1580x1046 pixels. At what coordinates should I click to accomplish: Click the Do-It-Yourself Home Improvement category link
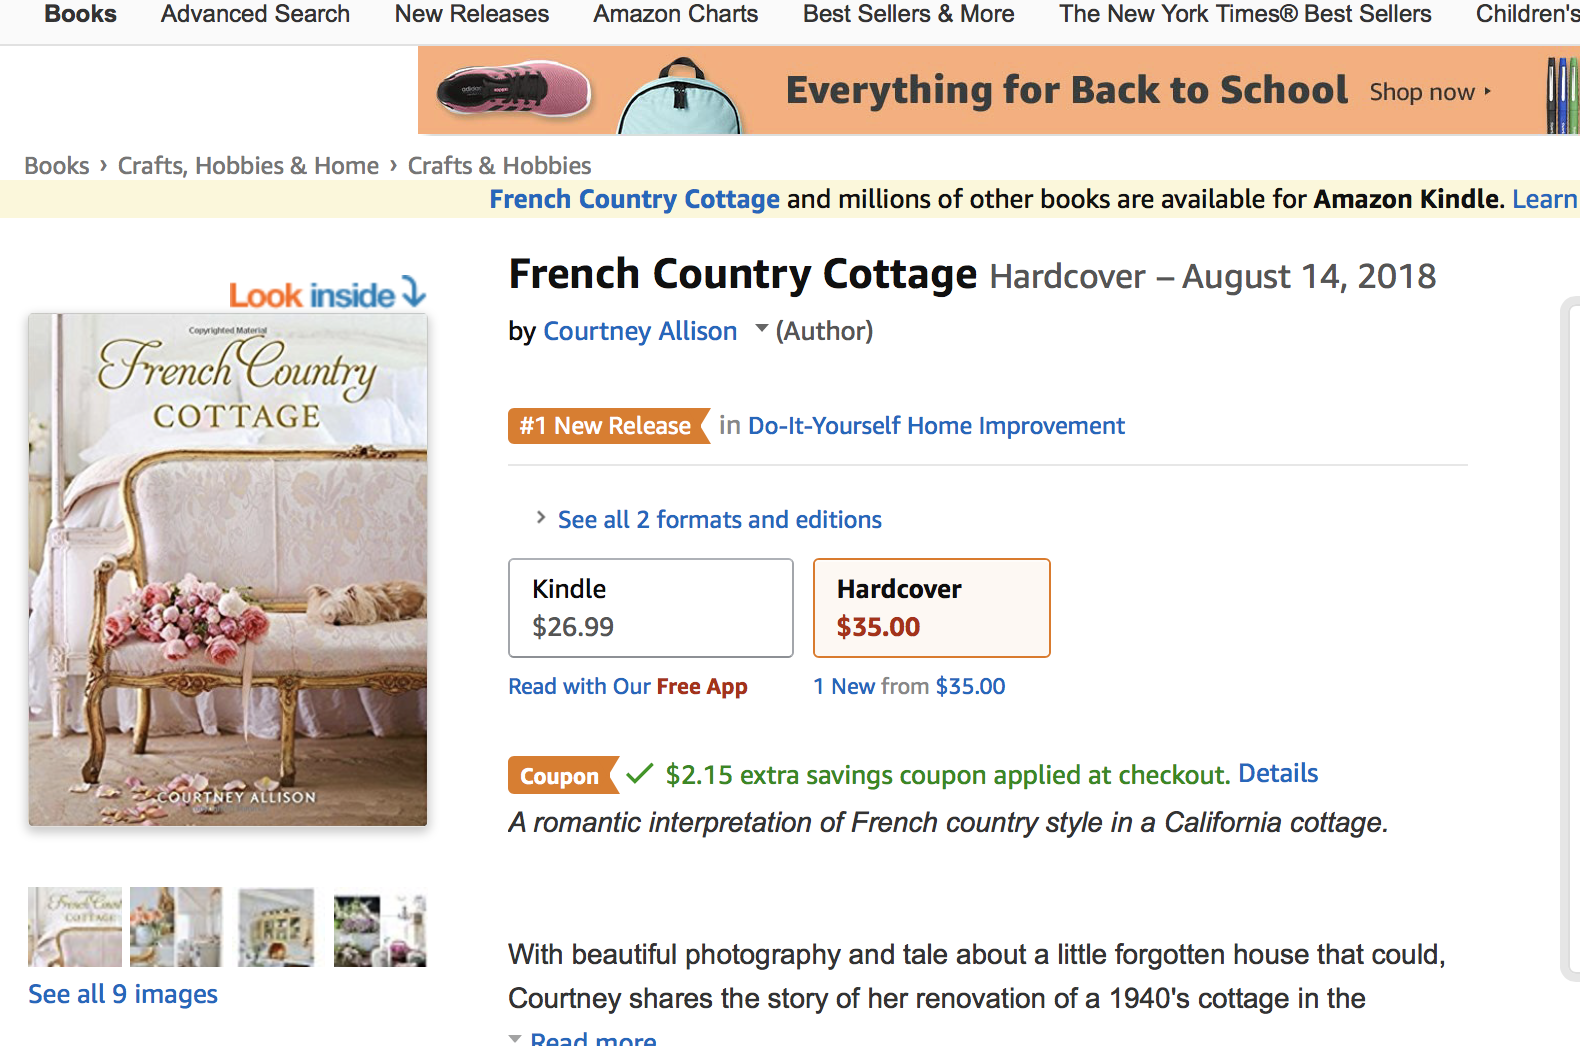[936, 426]
